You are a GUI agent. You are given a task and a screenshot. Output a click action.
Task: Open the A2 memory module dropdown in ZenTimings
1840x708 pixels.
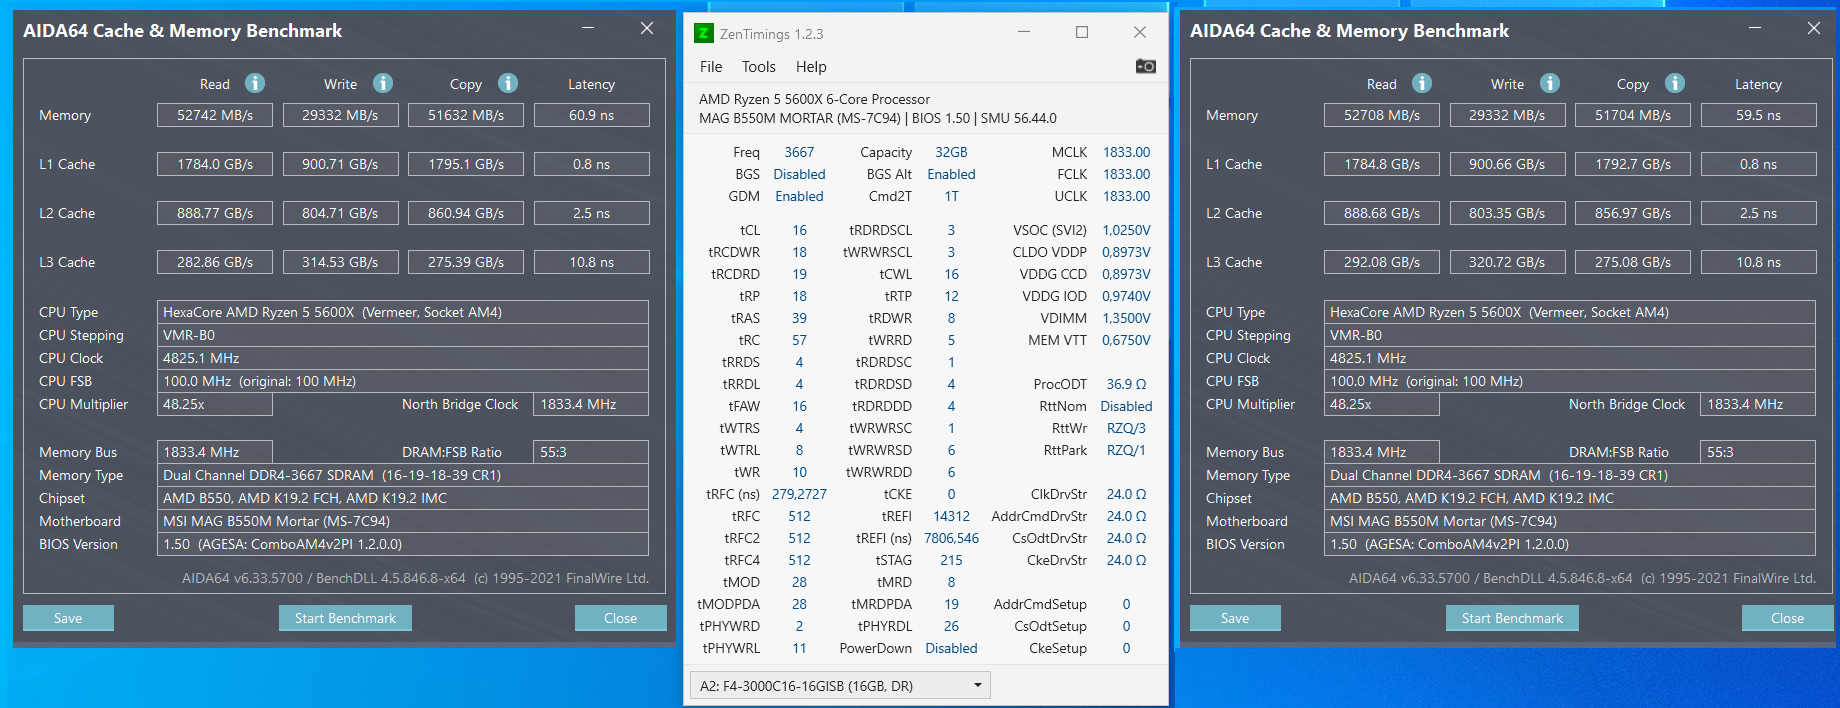click(x=840, y=685)
